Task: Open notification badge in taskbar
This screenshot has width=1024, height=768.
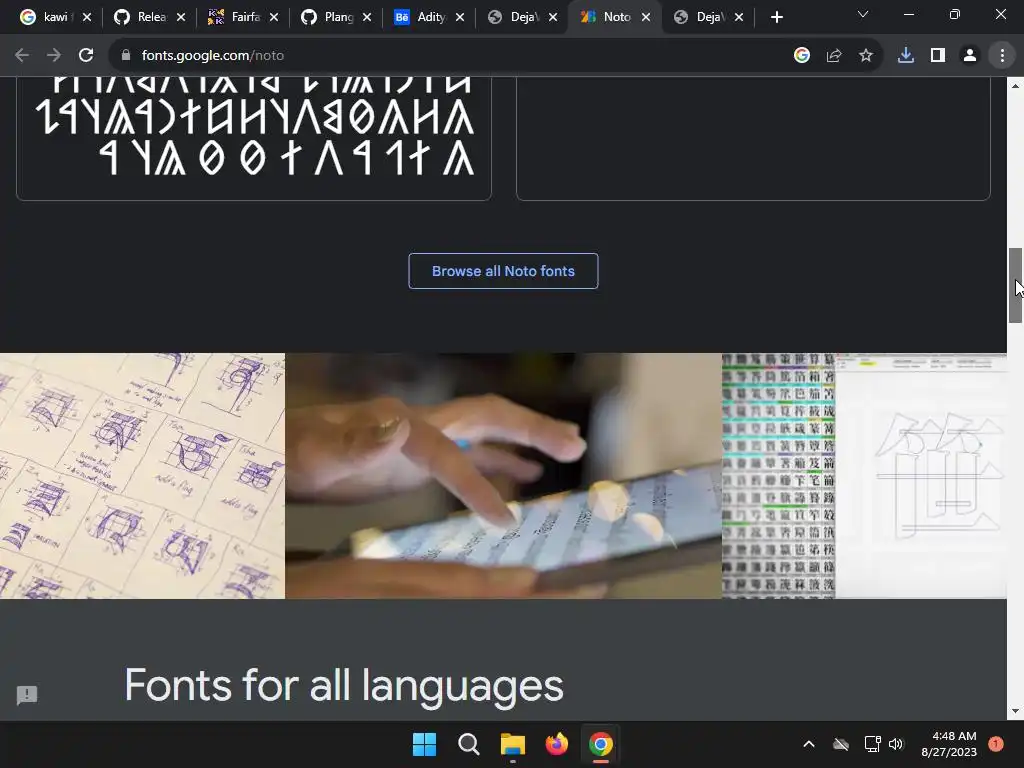Action: [996, 744]
